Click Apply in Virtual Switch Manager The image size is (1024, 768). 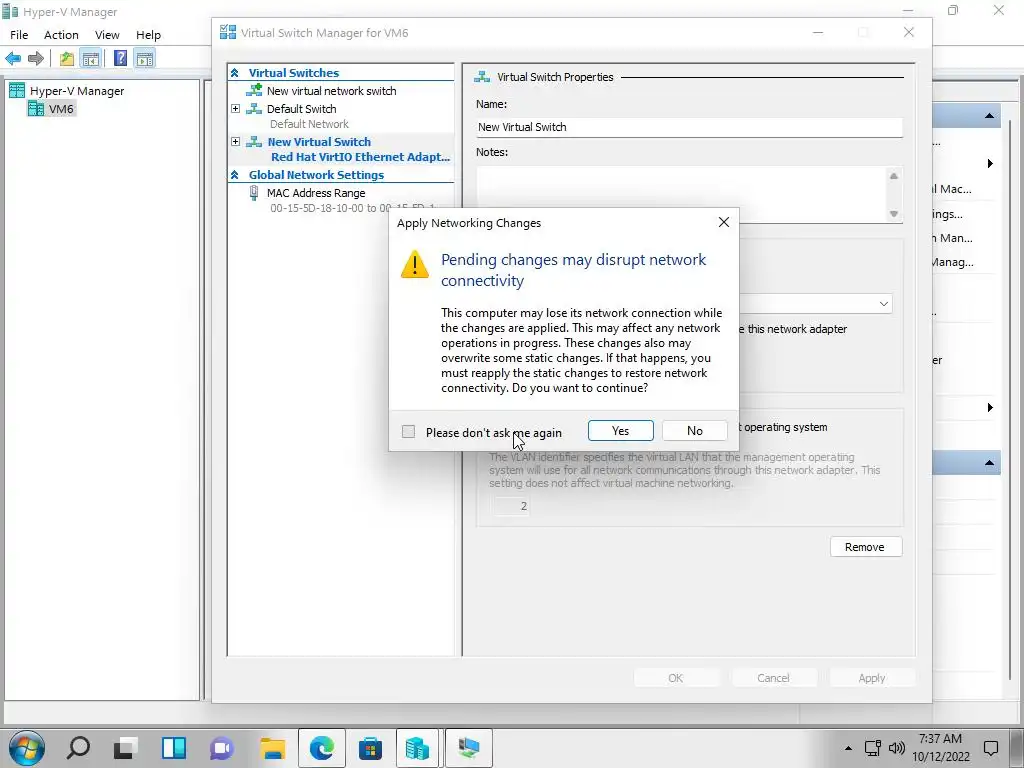point(872,678)
